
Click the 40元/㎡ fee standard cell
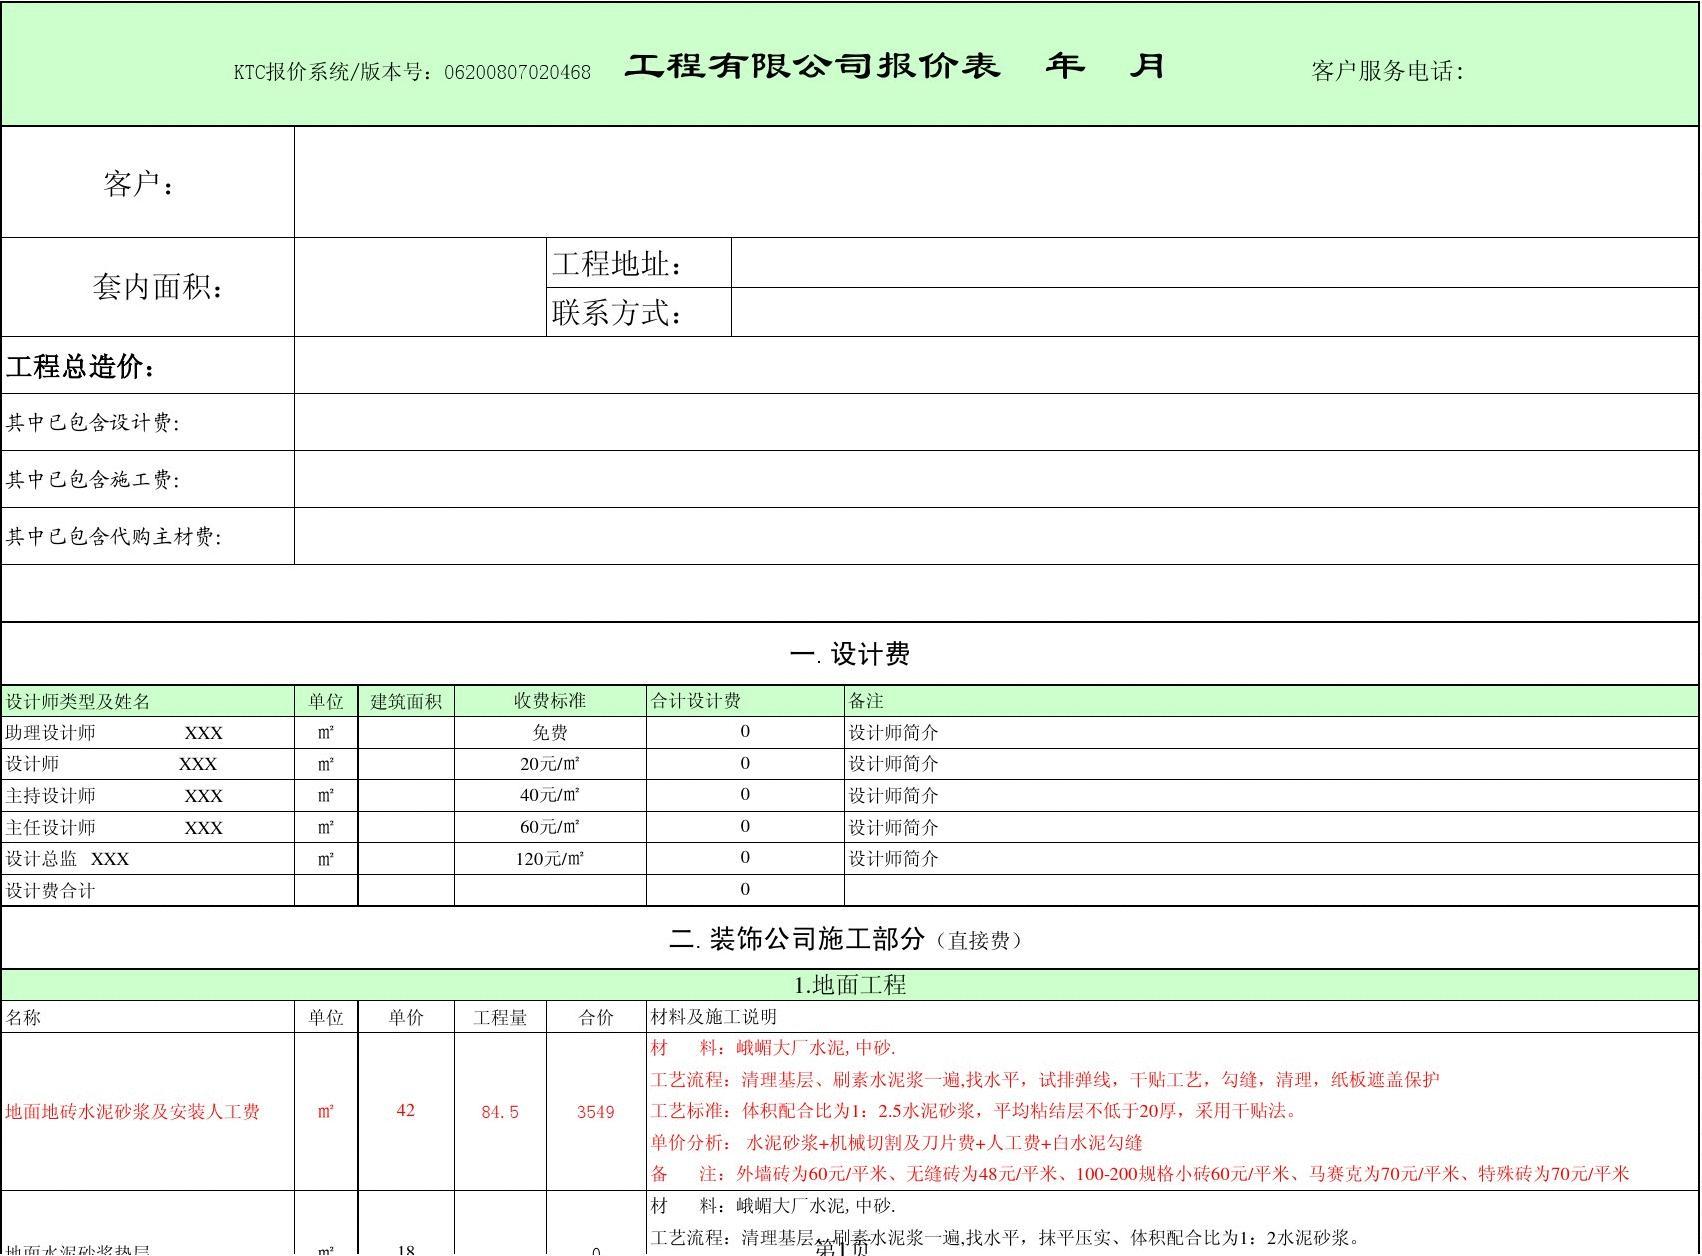tap(550, 795)
